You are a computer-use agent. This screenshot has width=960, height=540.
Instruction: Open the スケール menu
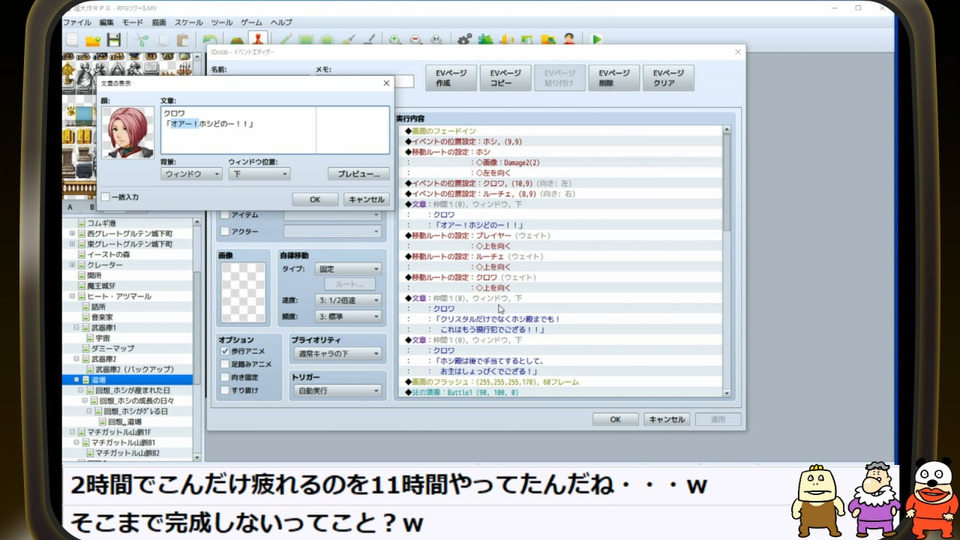coord(189,23)
